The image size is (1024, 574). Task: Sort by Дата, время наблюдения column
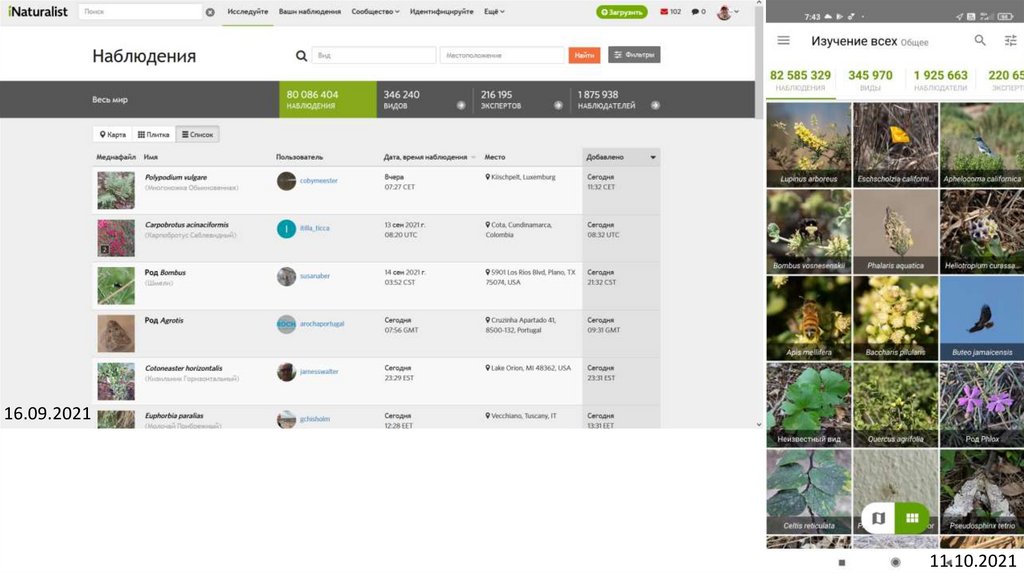click(x=425, y=157)
